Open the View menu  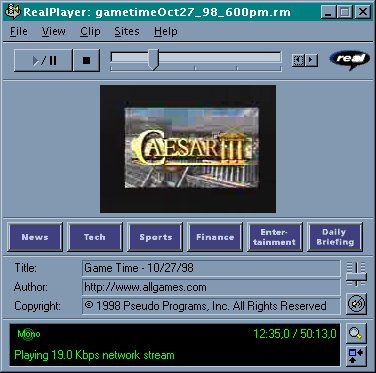click(54, 32)
